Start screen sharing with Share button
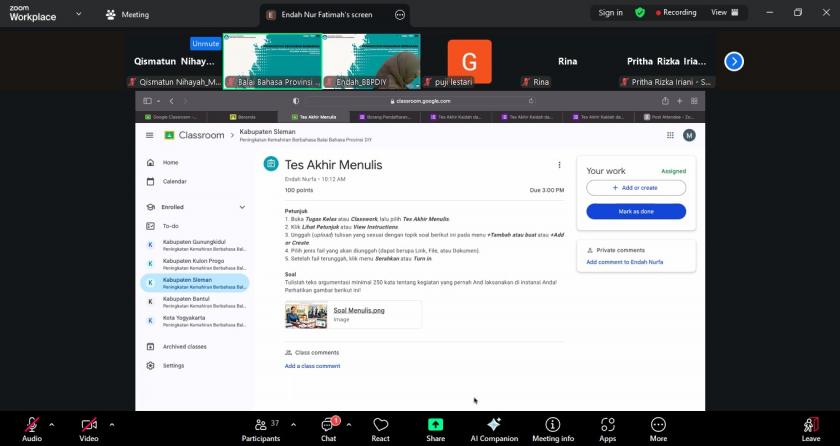The height and width of the screenshot is (446, 840). pyautogui.click(x=435, y=428)
